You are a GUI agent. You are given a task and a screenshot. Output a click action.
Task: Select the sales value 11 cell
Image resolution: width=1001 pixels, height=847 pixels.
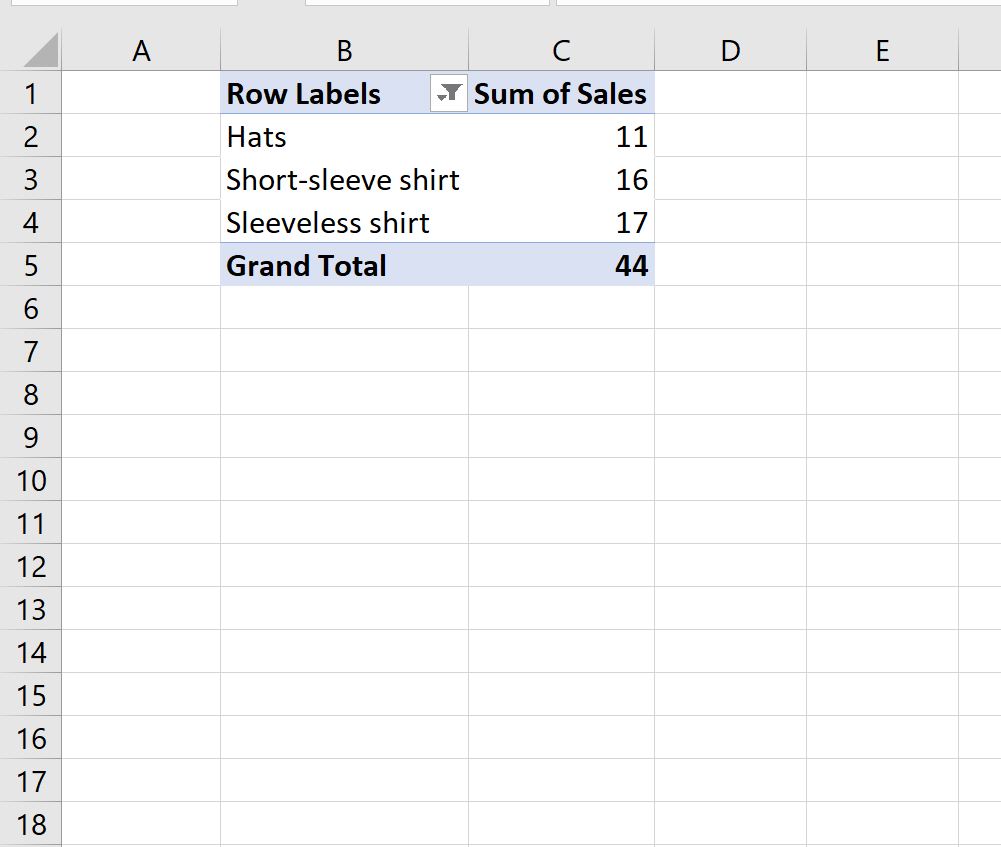561,137
